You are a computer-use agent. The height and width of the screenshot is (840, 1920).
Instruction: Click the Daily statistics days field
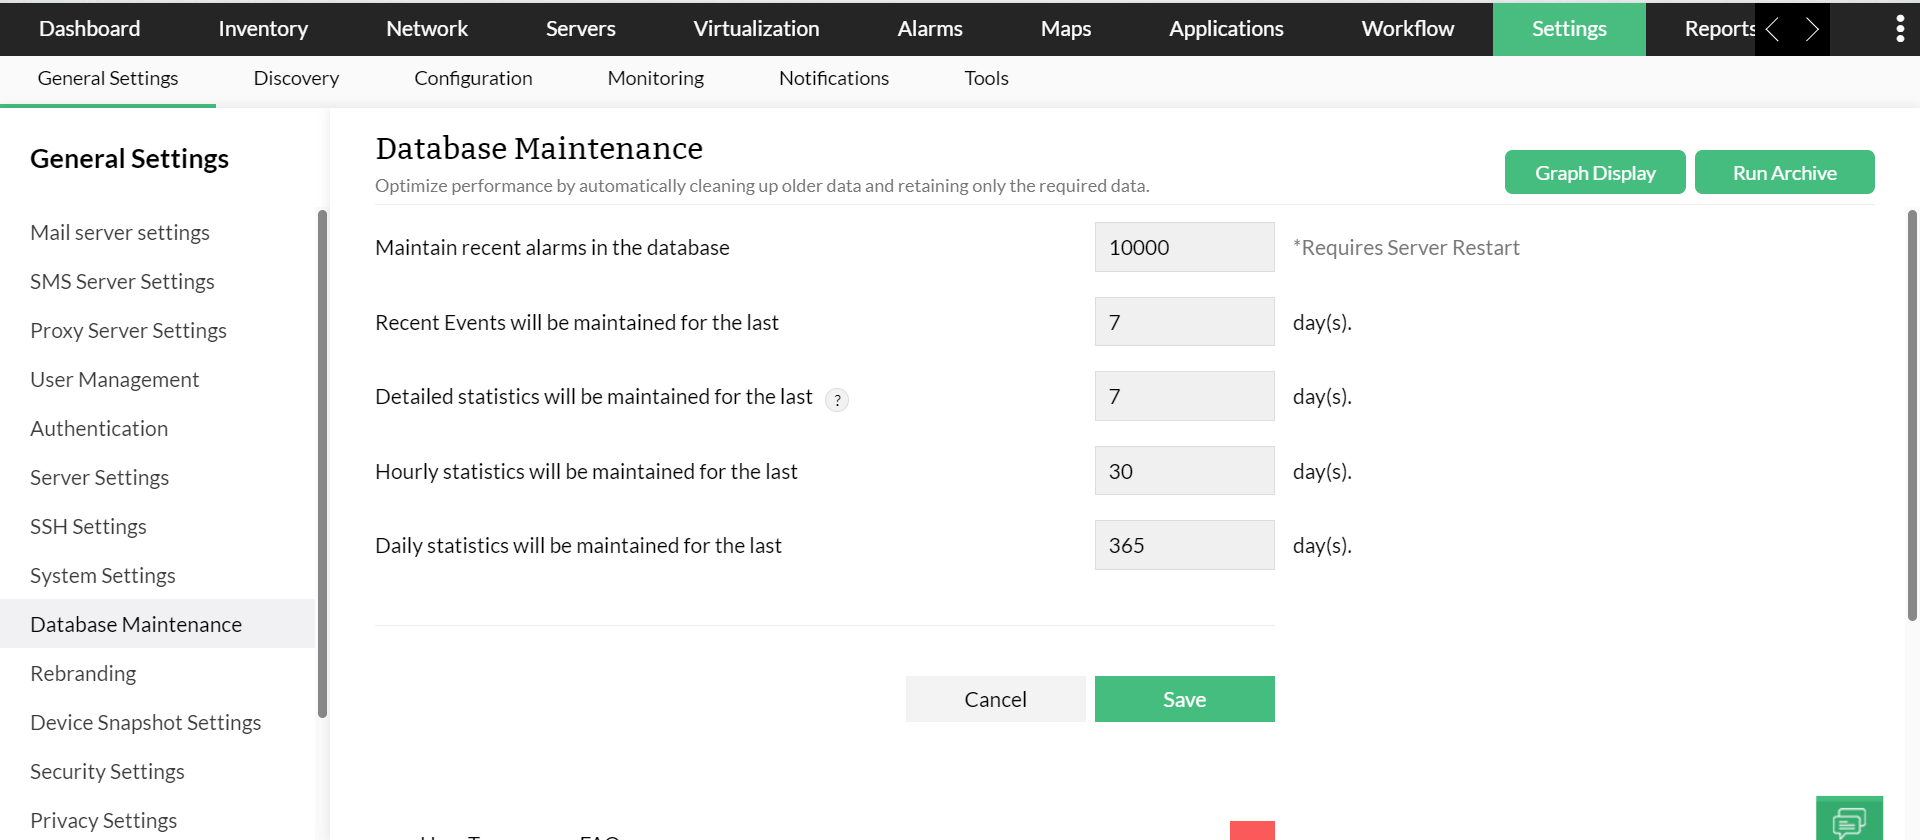click(x=1184, y=545)
